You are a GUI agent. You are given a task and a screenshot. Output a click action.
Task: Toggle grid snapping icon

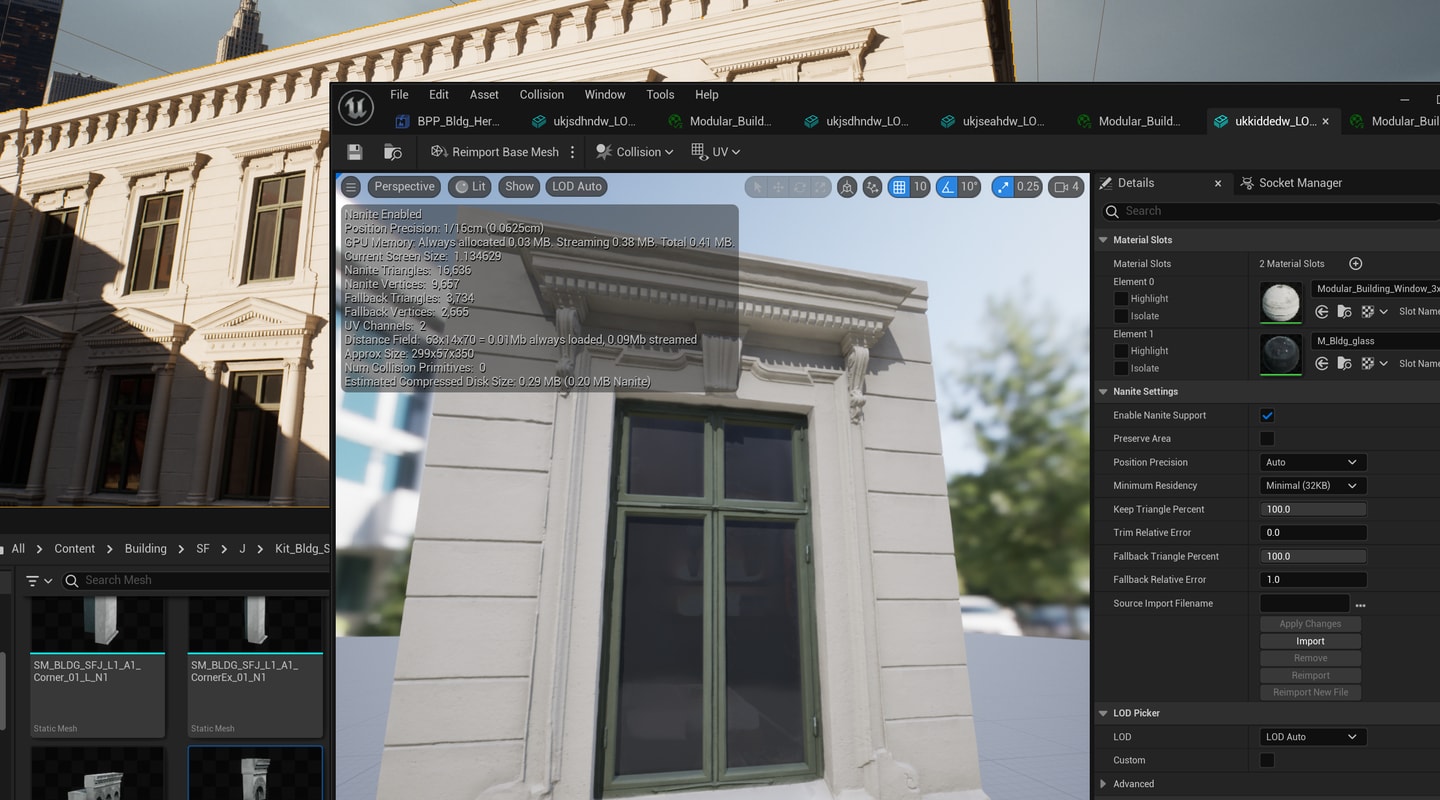pos(899,187)
